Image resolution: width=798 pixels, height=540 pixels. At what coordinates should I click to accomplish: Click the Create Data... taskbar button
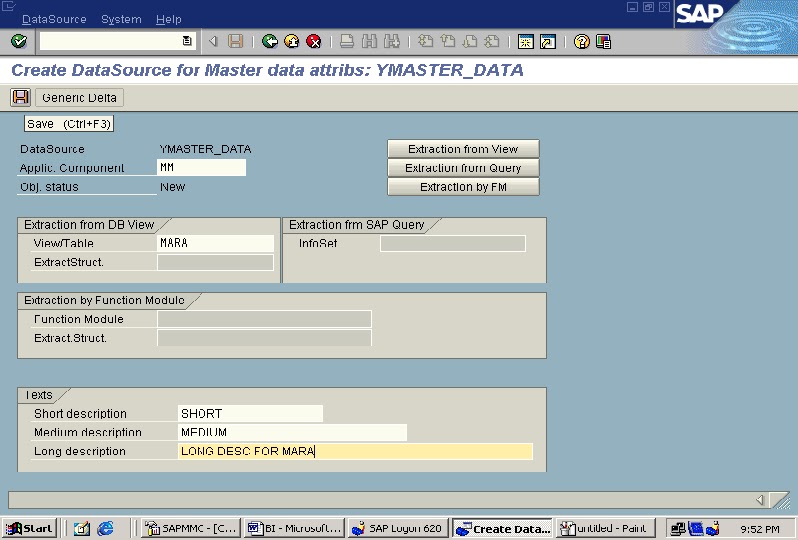[502, 528]
